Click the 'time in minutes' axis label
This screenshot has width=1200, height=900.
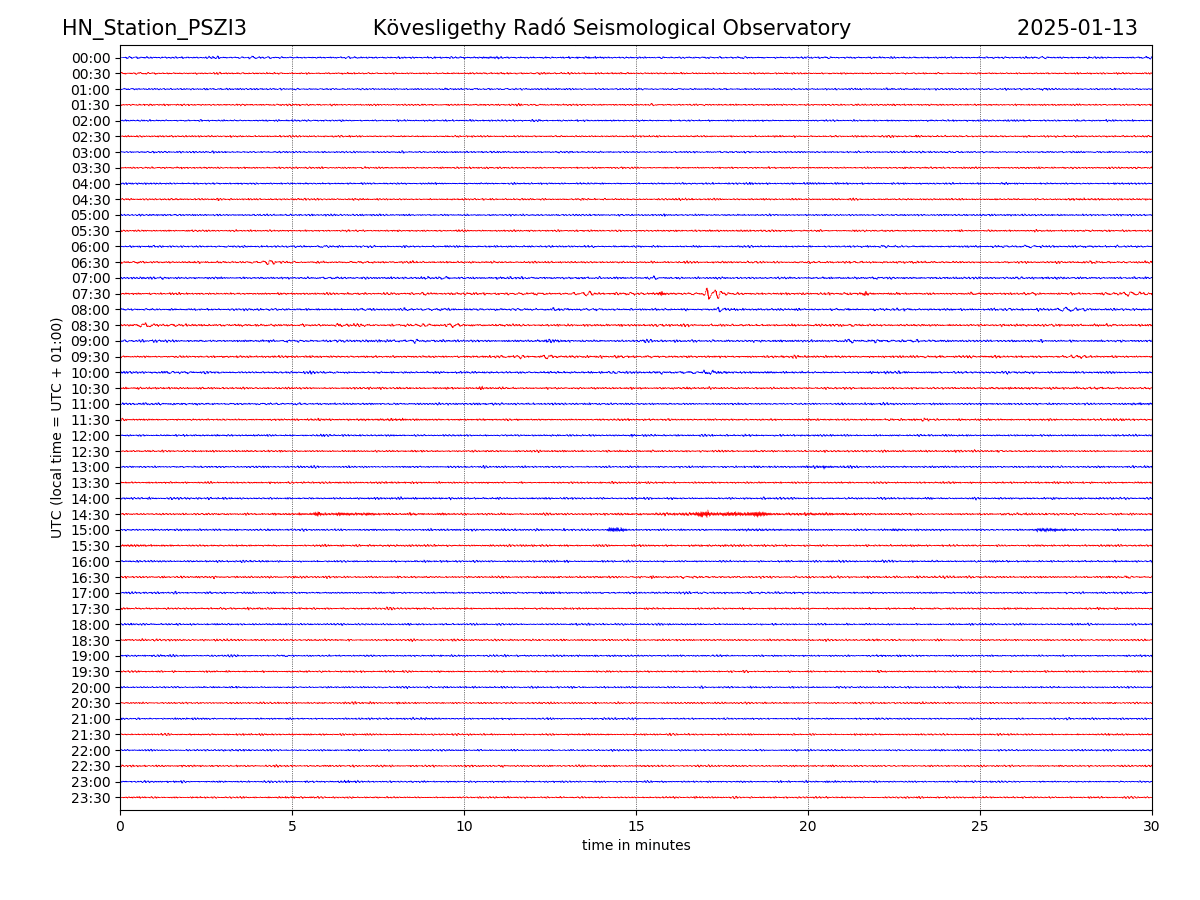coord(636,846)
